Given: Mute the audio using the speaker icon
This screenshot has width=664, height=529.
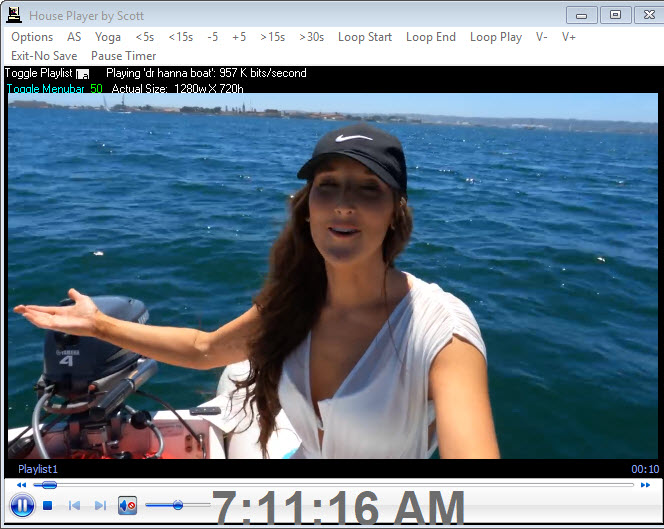Looking at the screenshot, I should coord(128,506).
